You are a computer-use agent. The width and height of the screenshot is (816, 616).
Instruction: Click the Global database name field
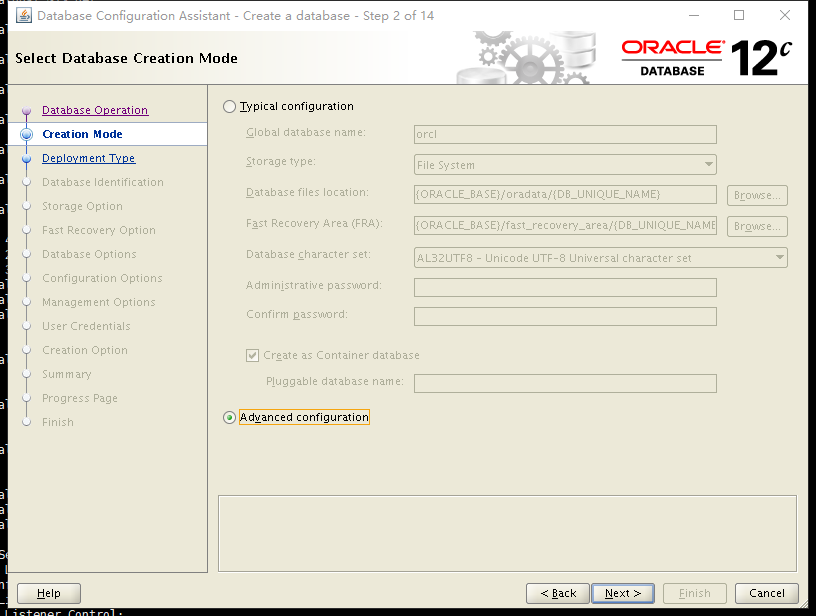click(565, 134)
